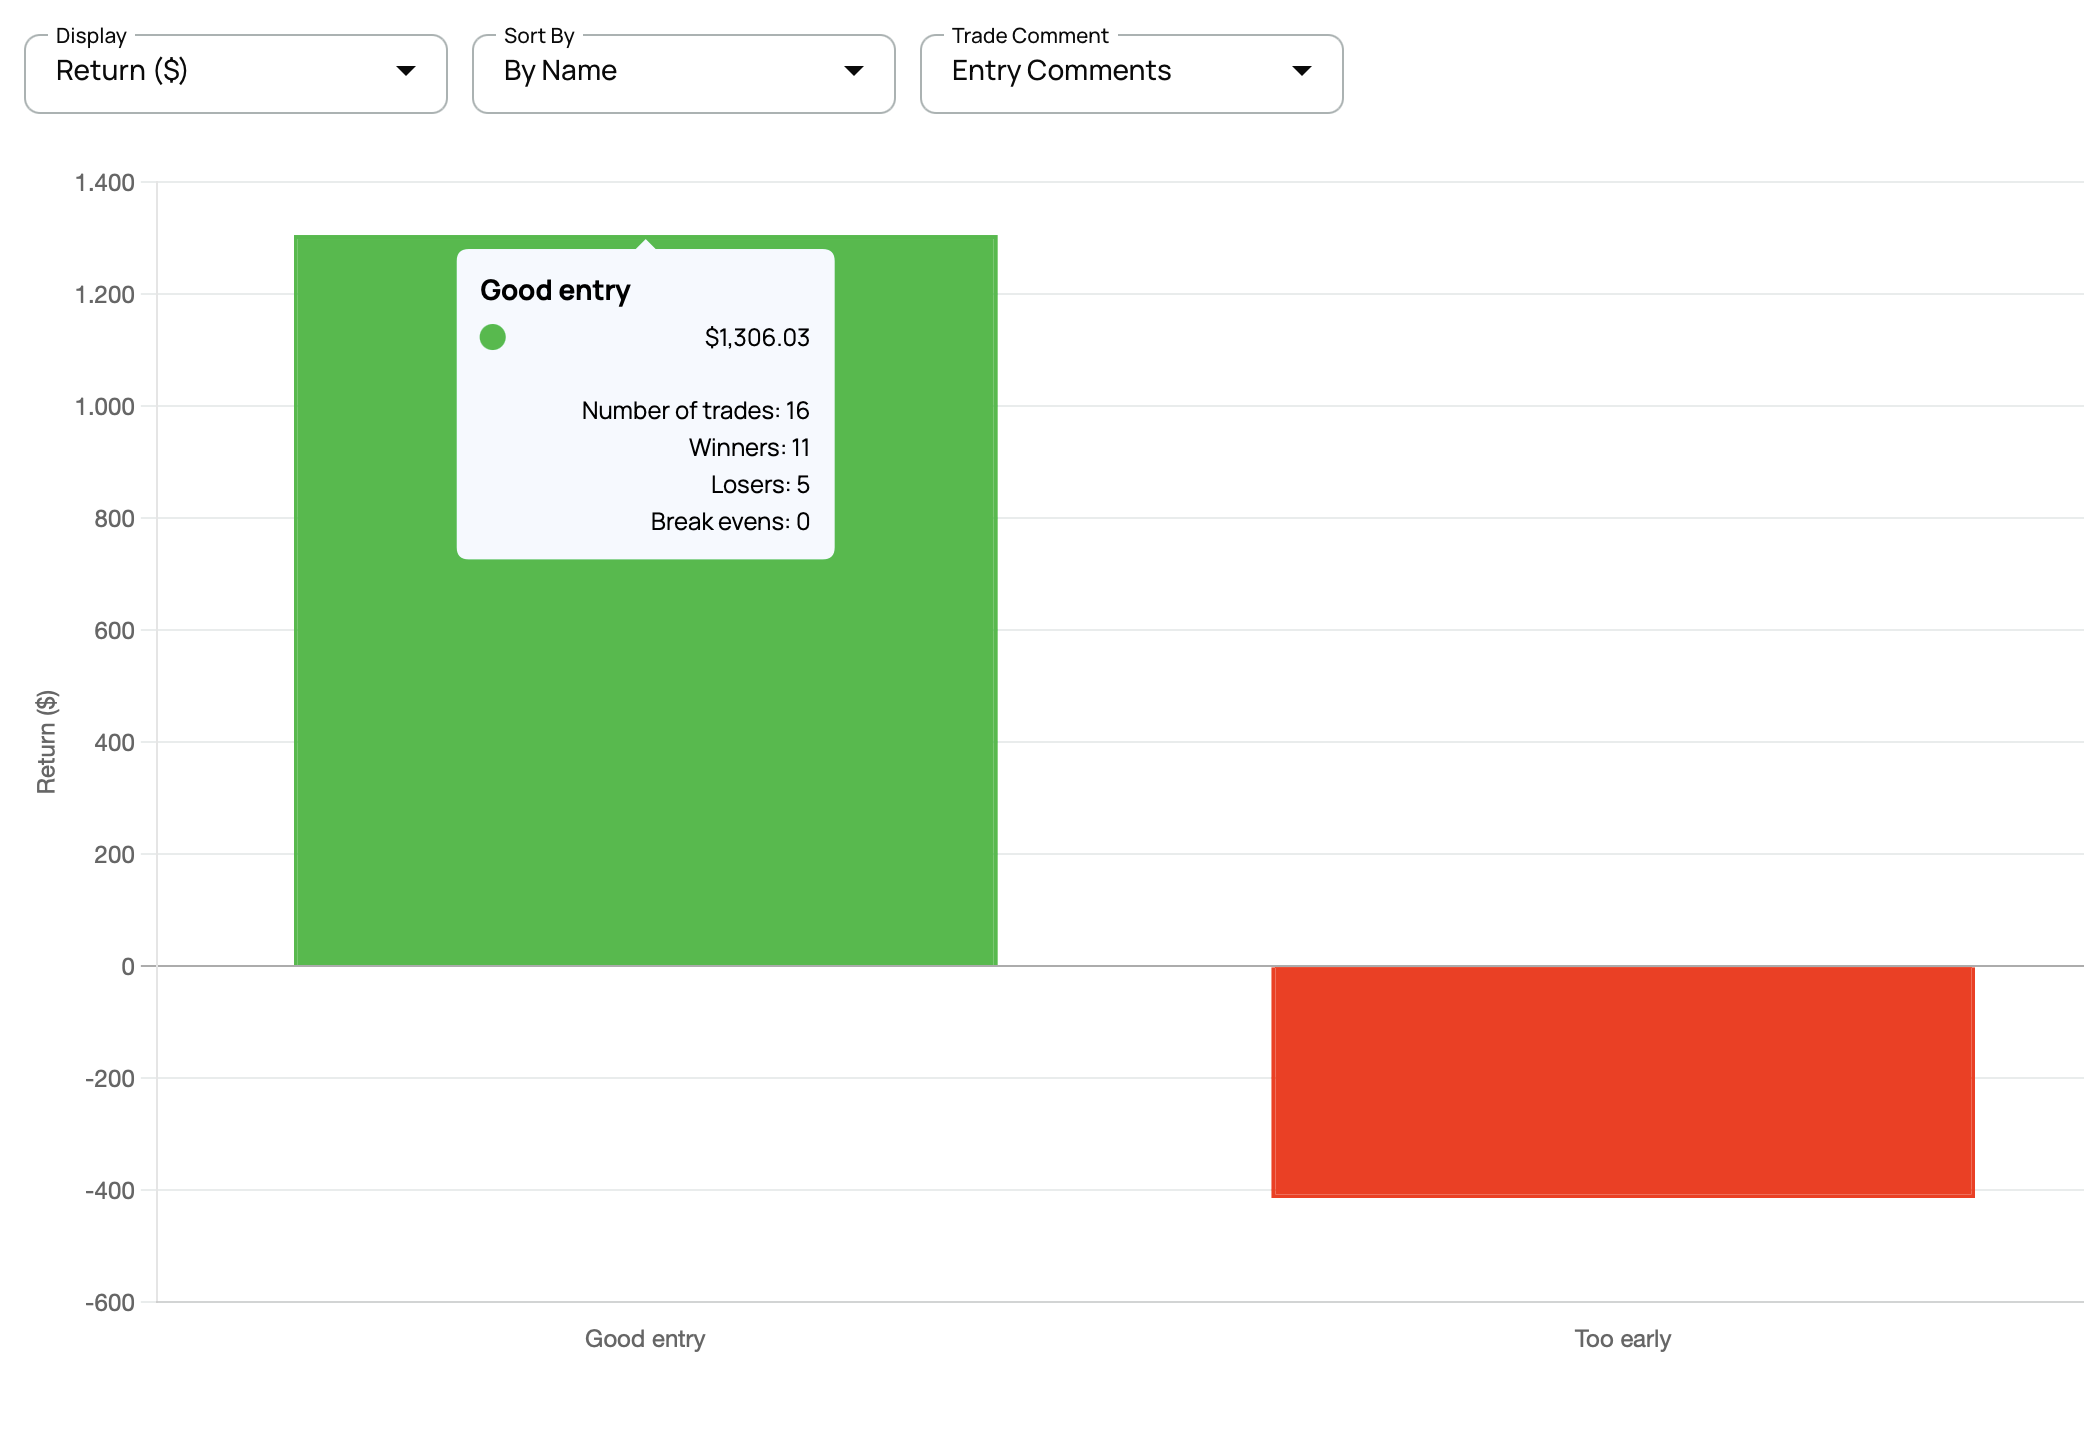Click the Good entry tooltip title
The image size is (2084, 1432).
coord(555,290)
